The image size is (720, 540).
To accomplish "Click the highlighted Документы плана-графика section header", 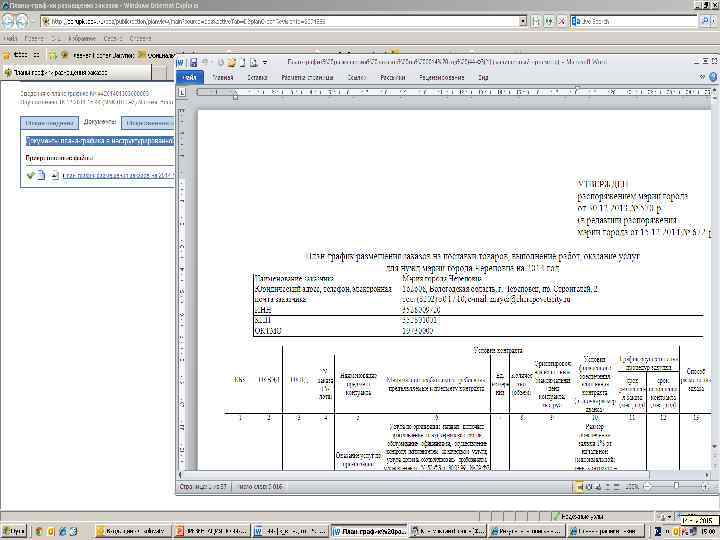I will (100, 141).
